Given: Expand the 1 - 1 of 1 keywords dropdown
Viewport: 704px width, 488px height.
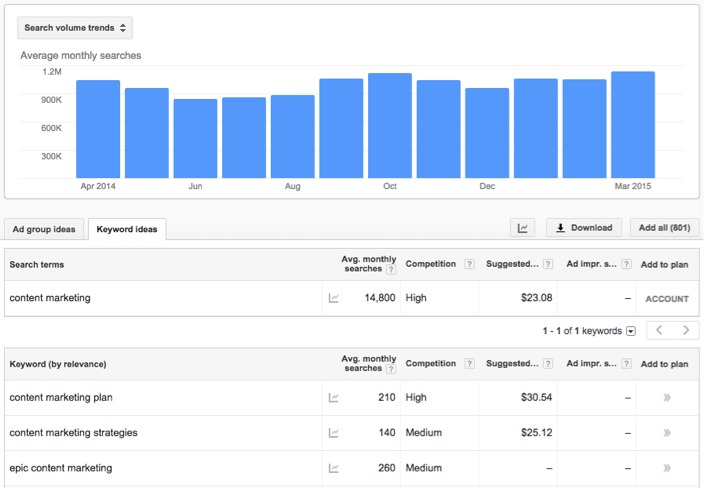Looking at the screenshot, I should pyautogui.click(x=631, y=331).
